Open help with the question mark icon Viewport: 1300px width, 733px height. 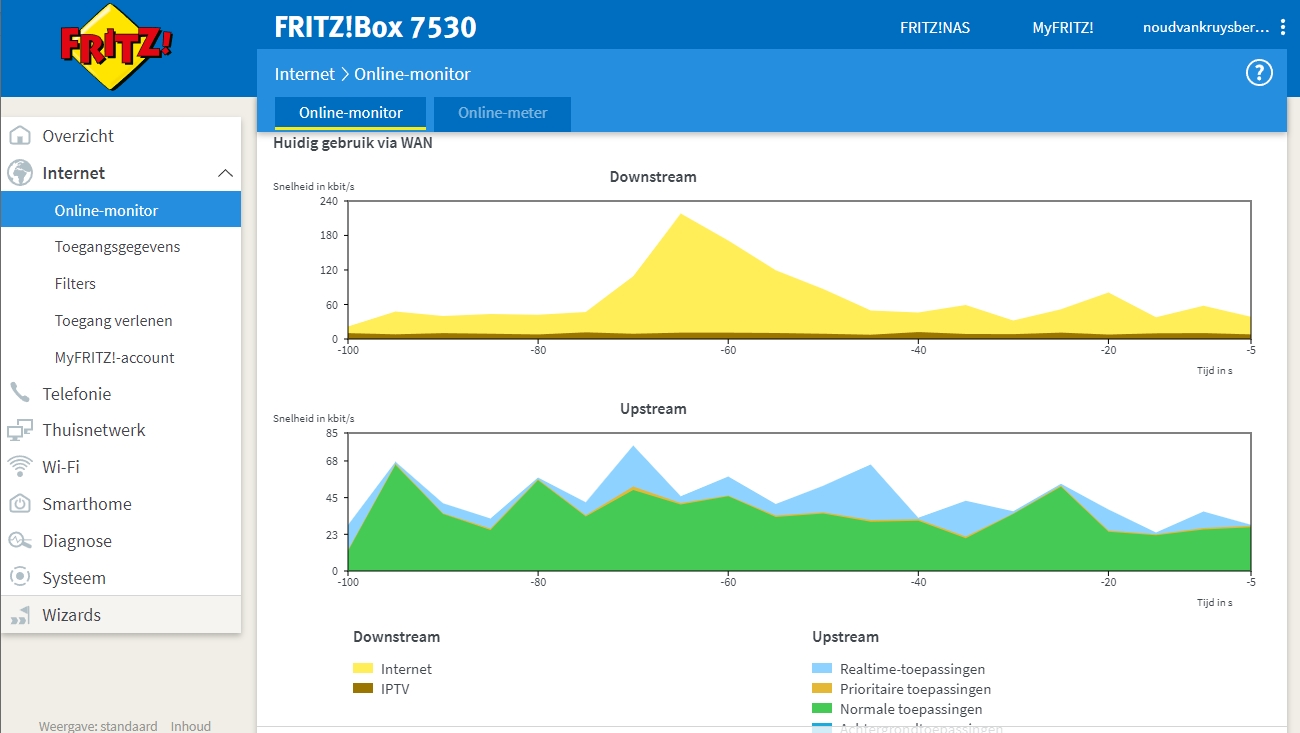1258,72
